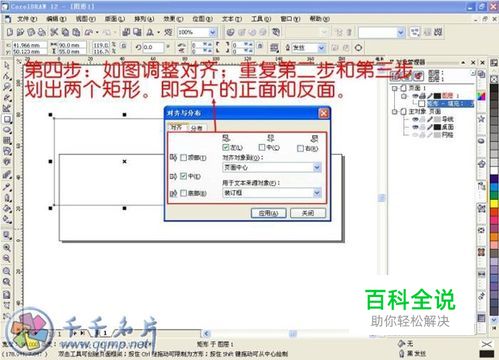Select the Graph Paper tool in toolbox
The image size is (499, 360).
click(x=7, y=141)
